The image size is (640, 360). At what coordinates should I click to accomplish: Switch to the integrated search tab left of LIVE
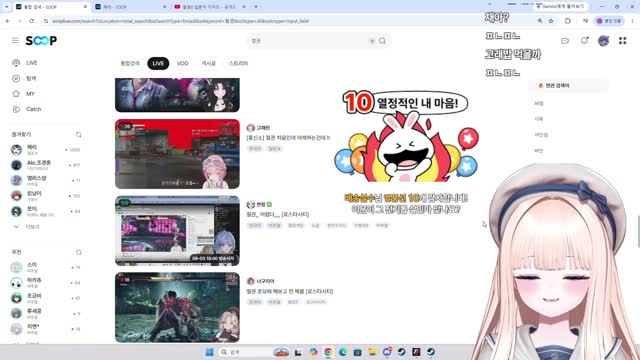point(130,63)
